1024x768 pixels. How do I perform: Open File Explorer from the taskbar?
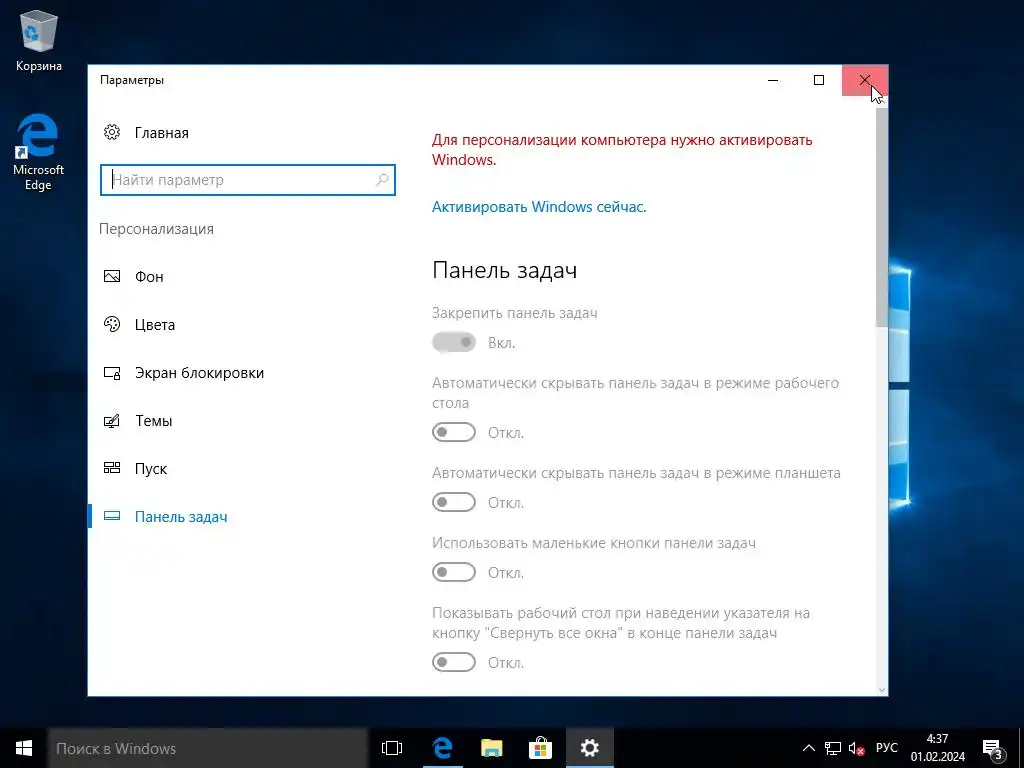click(x=491, y=748)
